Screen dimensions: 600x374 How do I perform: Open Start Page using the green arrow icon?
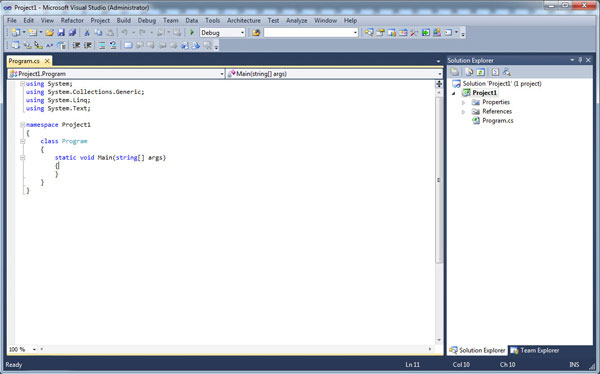(426, 33)
